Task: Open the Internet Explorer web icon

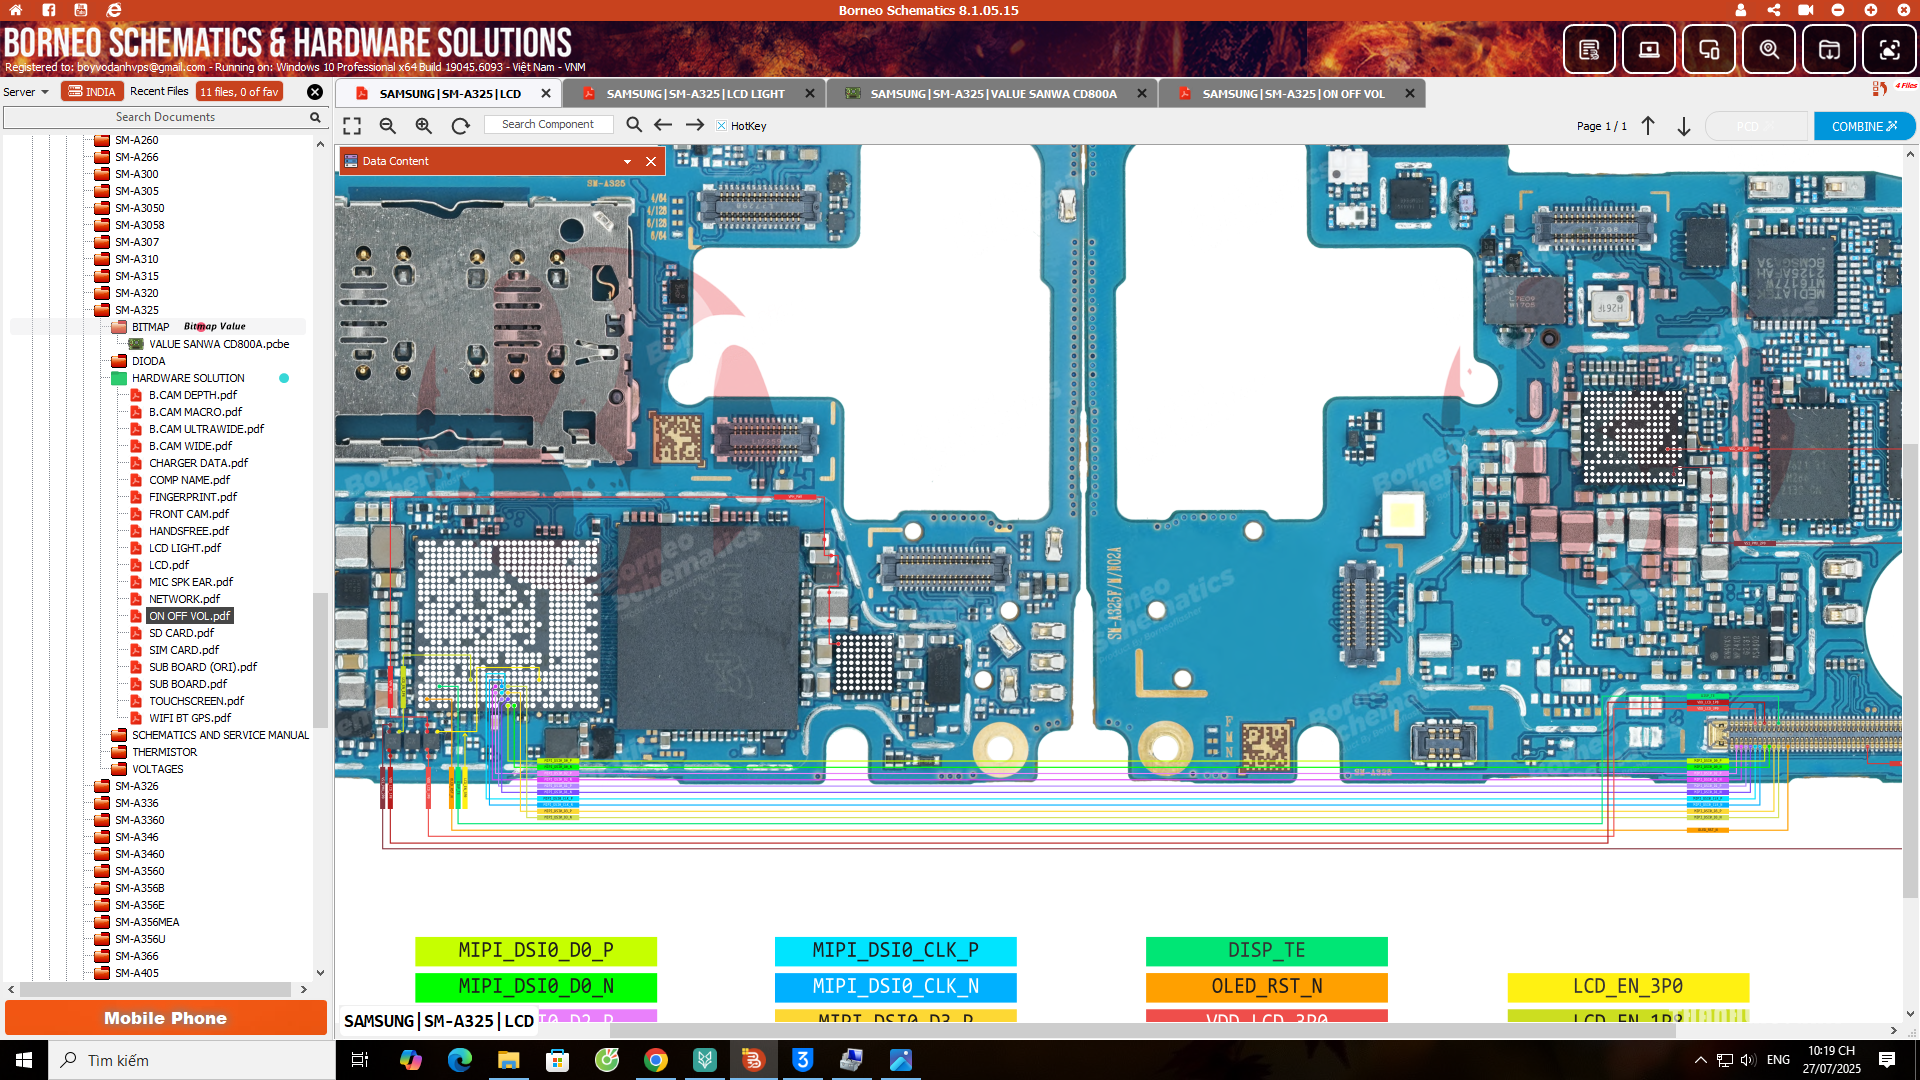Action: click(114, 10)
